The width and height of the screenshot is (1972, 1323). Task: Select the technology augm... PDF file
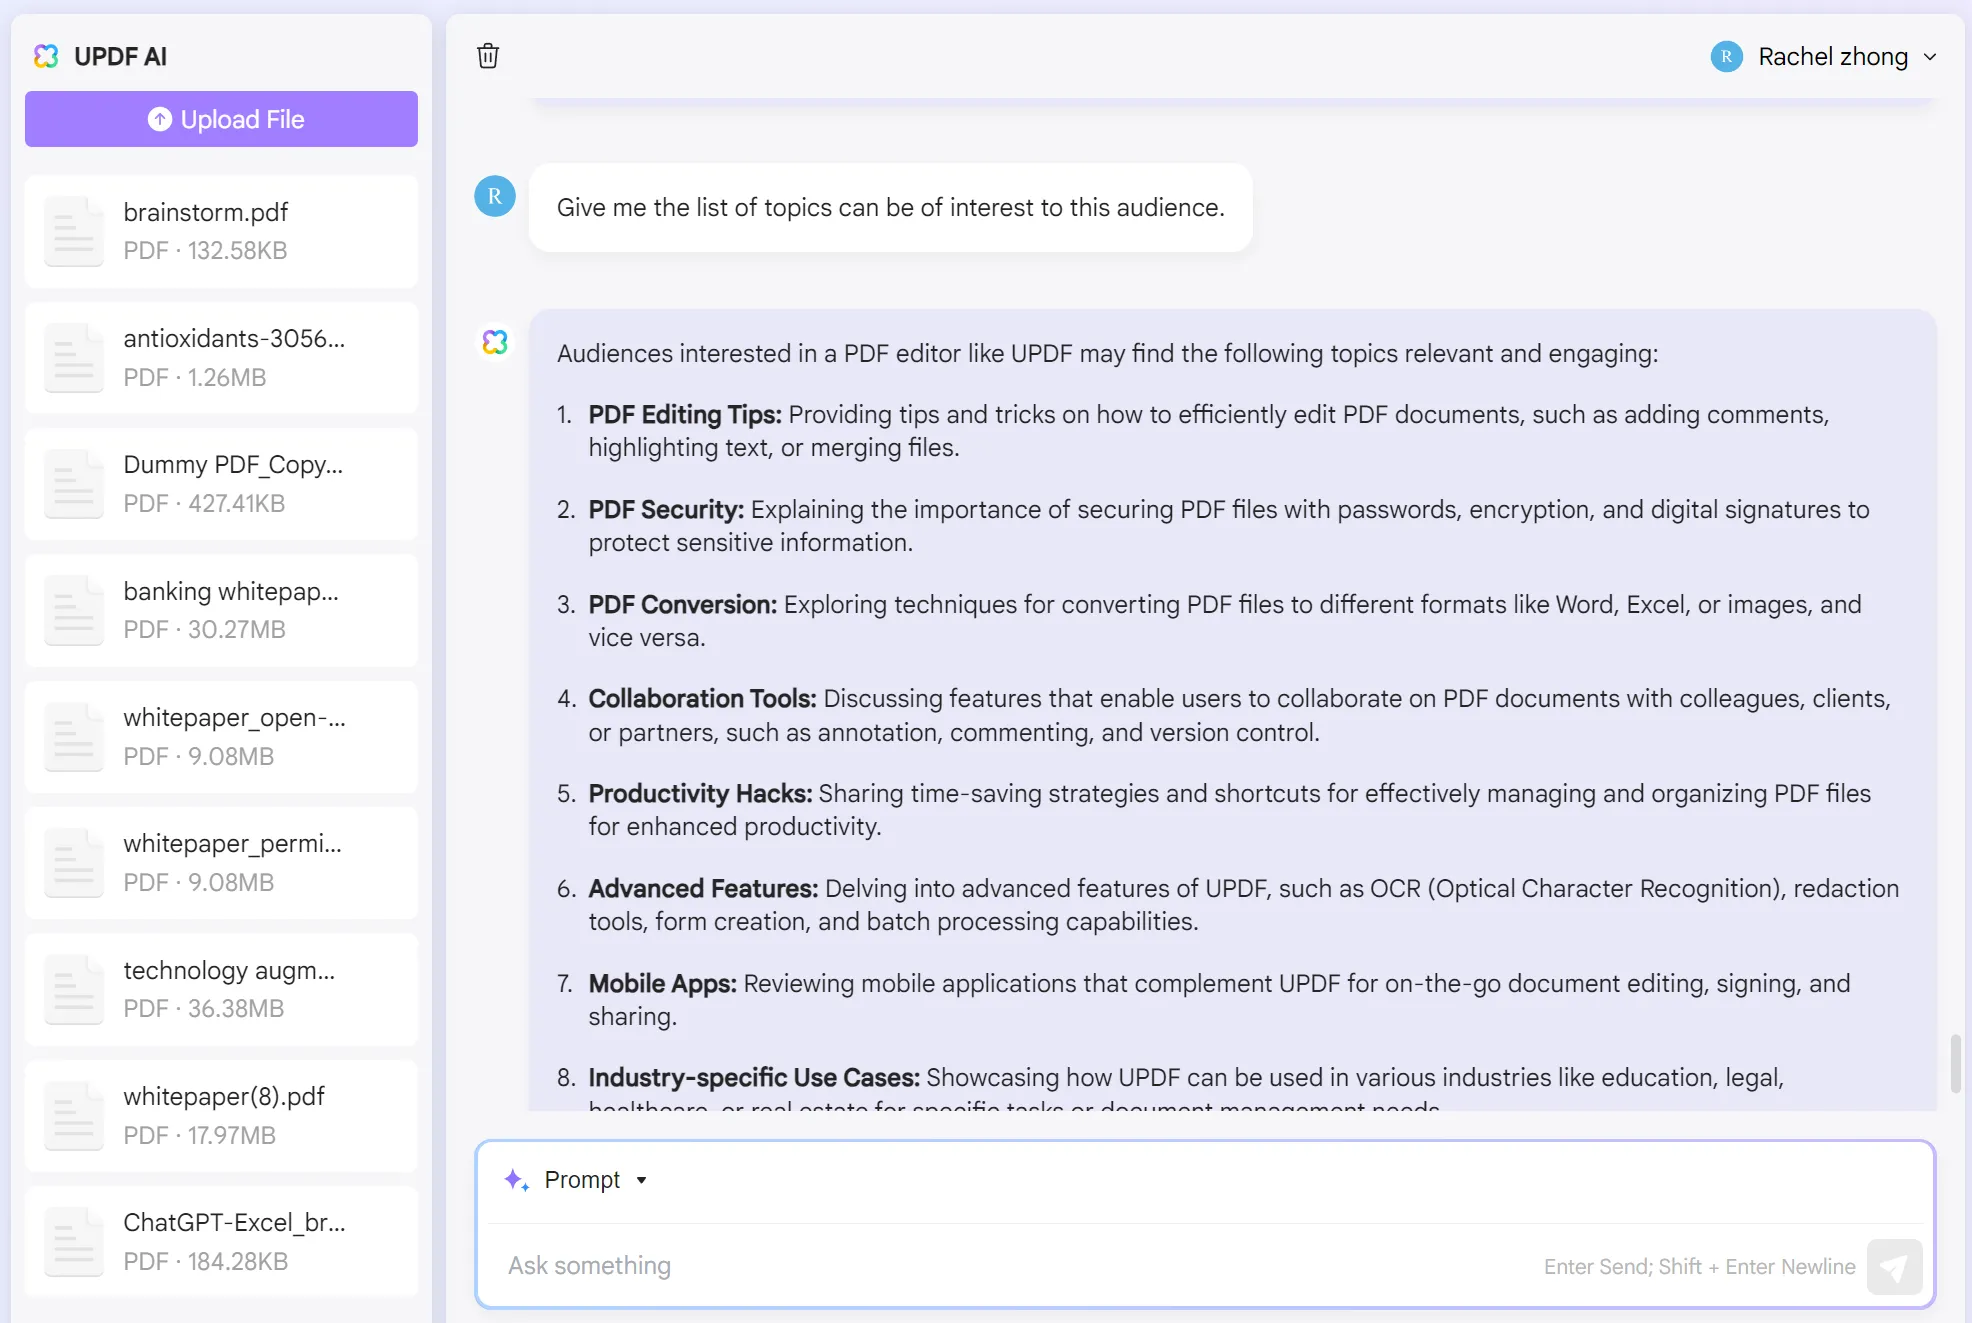coord(221,986)
